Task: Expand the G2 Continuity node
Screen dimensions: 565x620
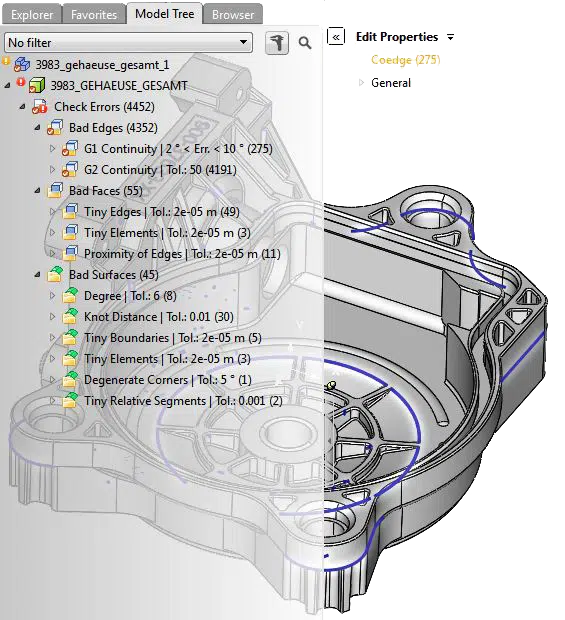Action: pyautogui.click(x=52, y=169)
